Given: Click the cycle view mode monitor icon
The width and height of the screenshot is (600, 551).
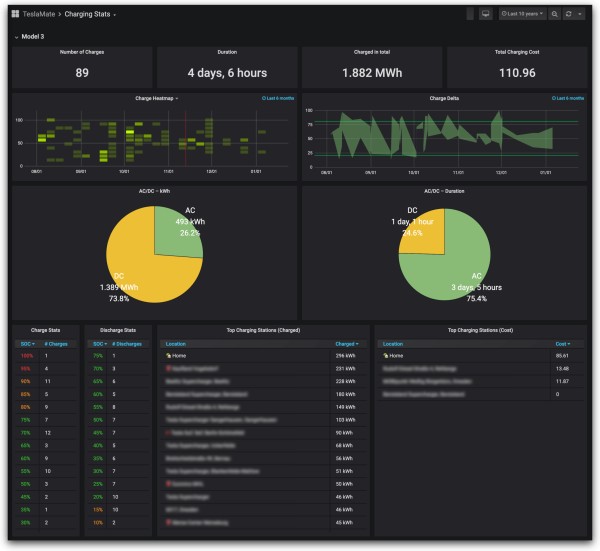Looking at the screenshot, I should tap(486, 14).
